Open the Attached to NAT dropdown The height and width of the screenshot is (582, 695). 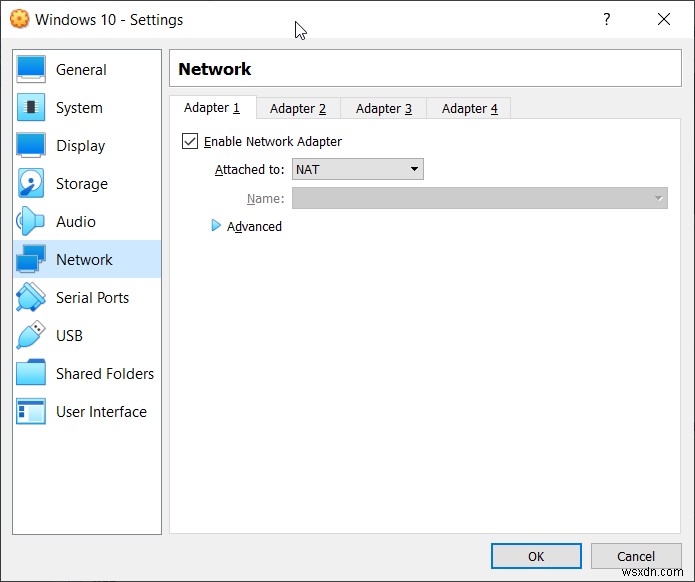358,169
